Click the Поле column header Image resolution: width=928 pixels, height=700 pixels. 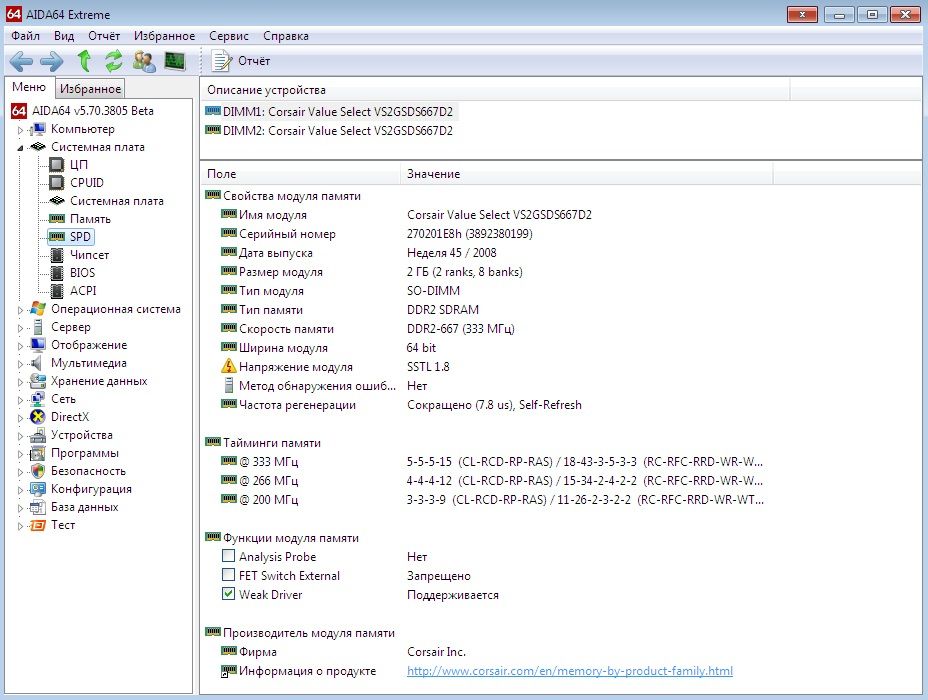coord(300,174)
